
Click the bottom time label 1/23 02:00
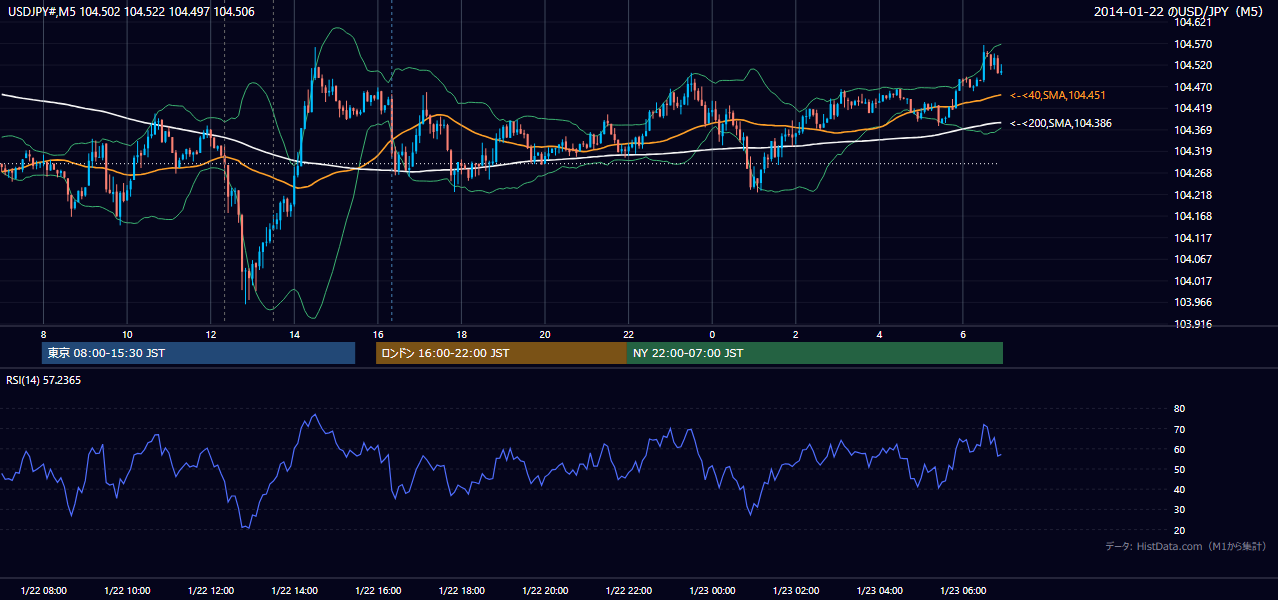(796, 591)
